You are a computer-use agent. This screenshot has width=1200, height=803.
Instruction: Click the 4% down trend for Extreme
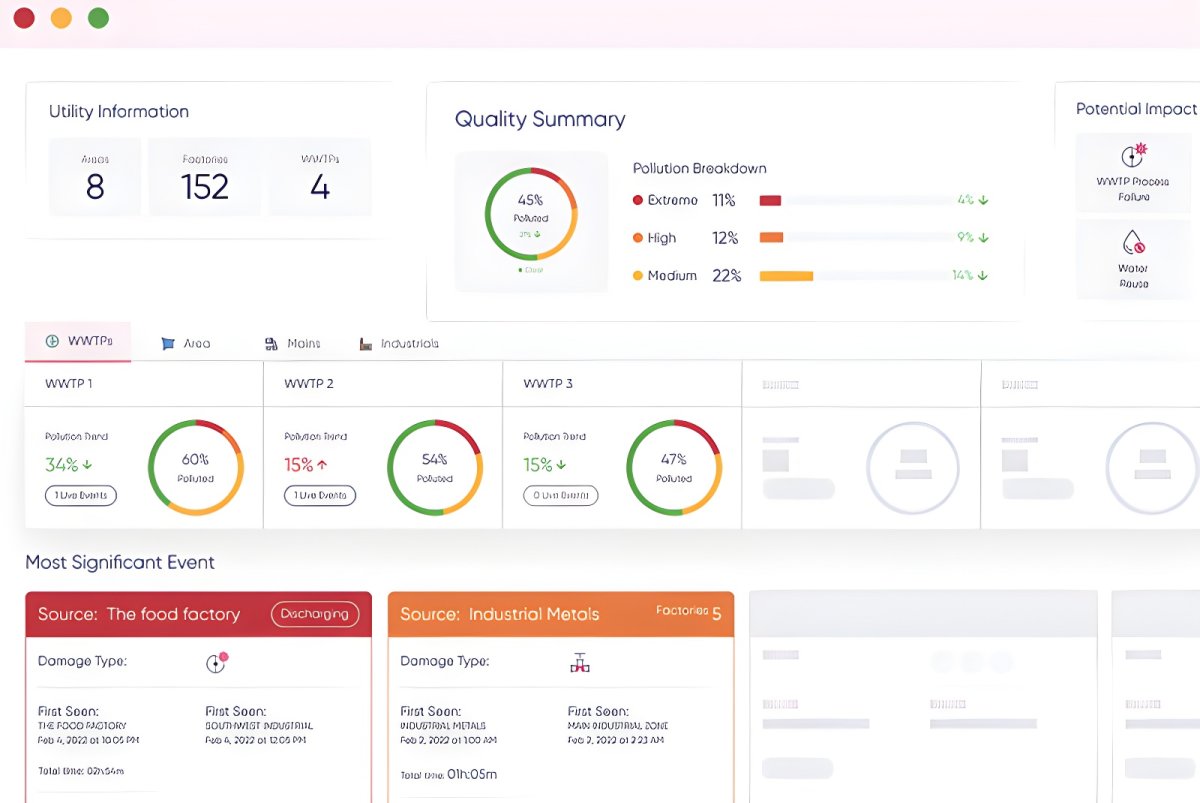(x=972, y=200)
